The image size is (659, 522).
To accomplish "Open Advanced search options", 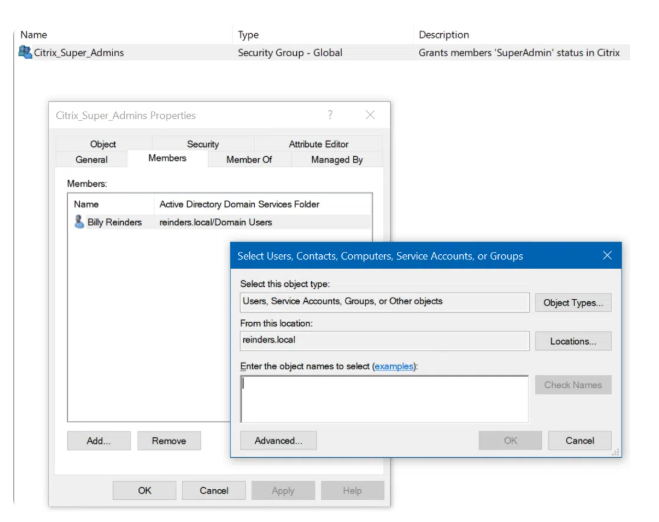I will coord(278,441).
